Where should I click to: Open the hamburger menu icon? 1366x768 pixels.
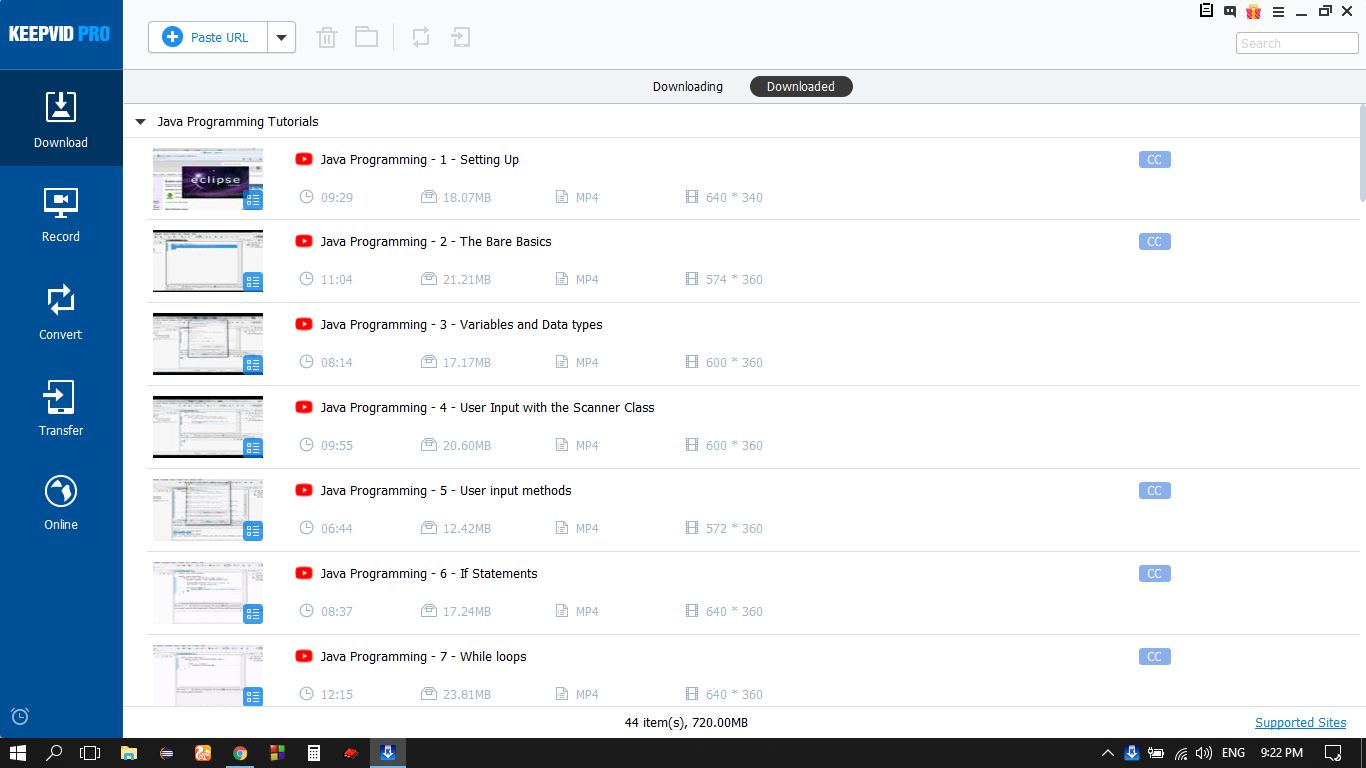click(1278, 12)
